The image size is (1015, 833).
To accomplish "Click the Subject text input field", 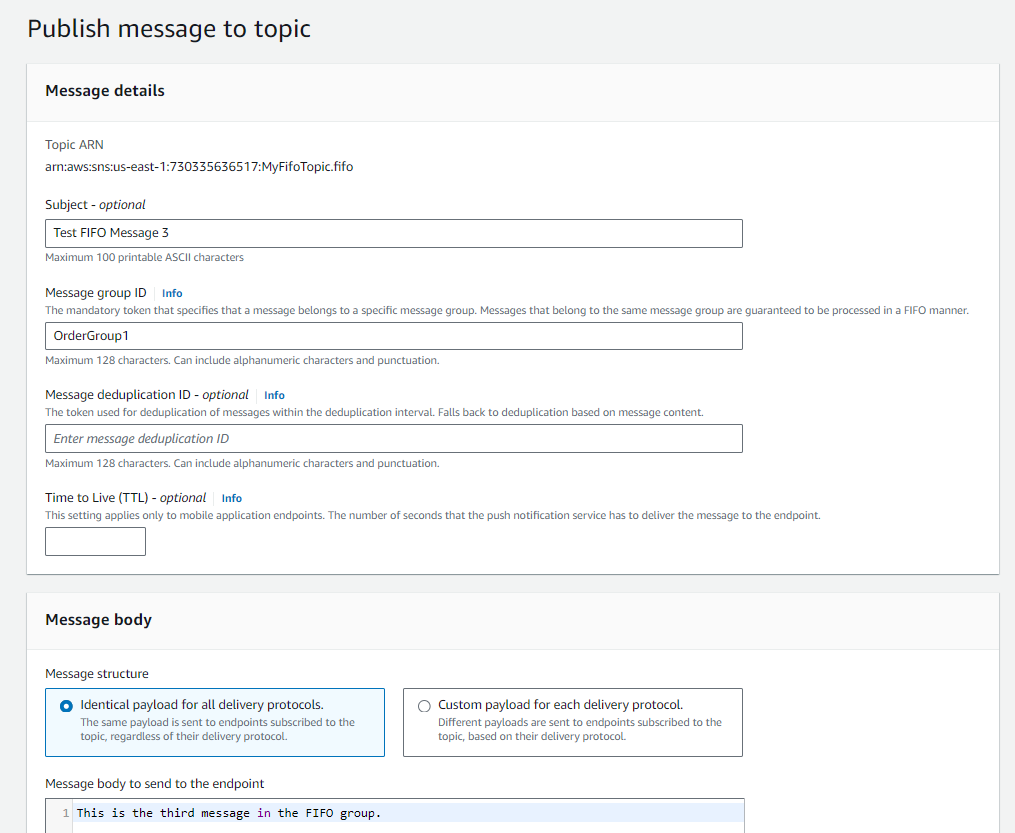I will (393, 233).
